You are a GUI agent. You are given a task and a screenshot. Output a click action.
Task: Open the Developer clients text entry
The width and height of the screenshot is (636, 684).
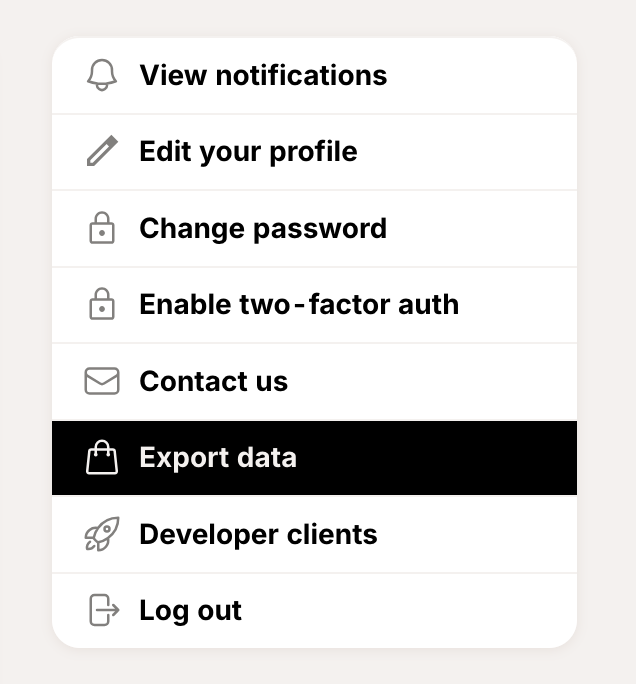point(258,535)
